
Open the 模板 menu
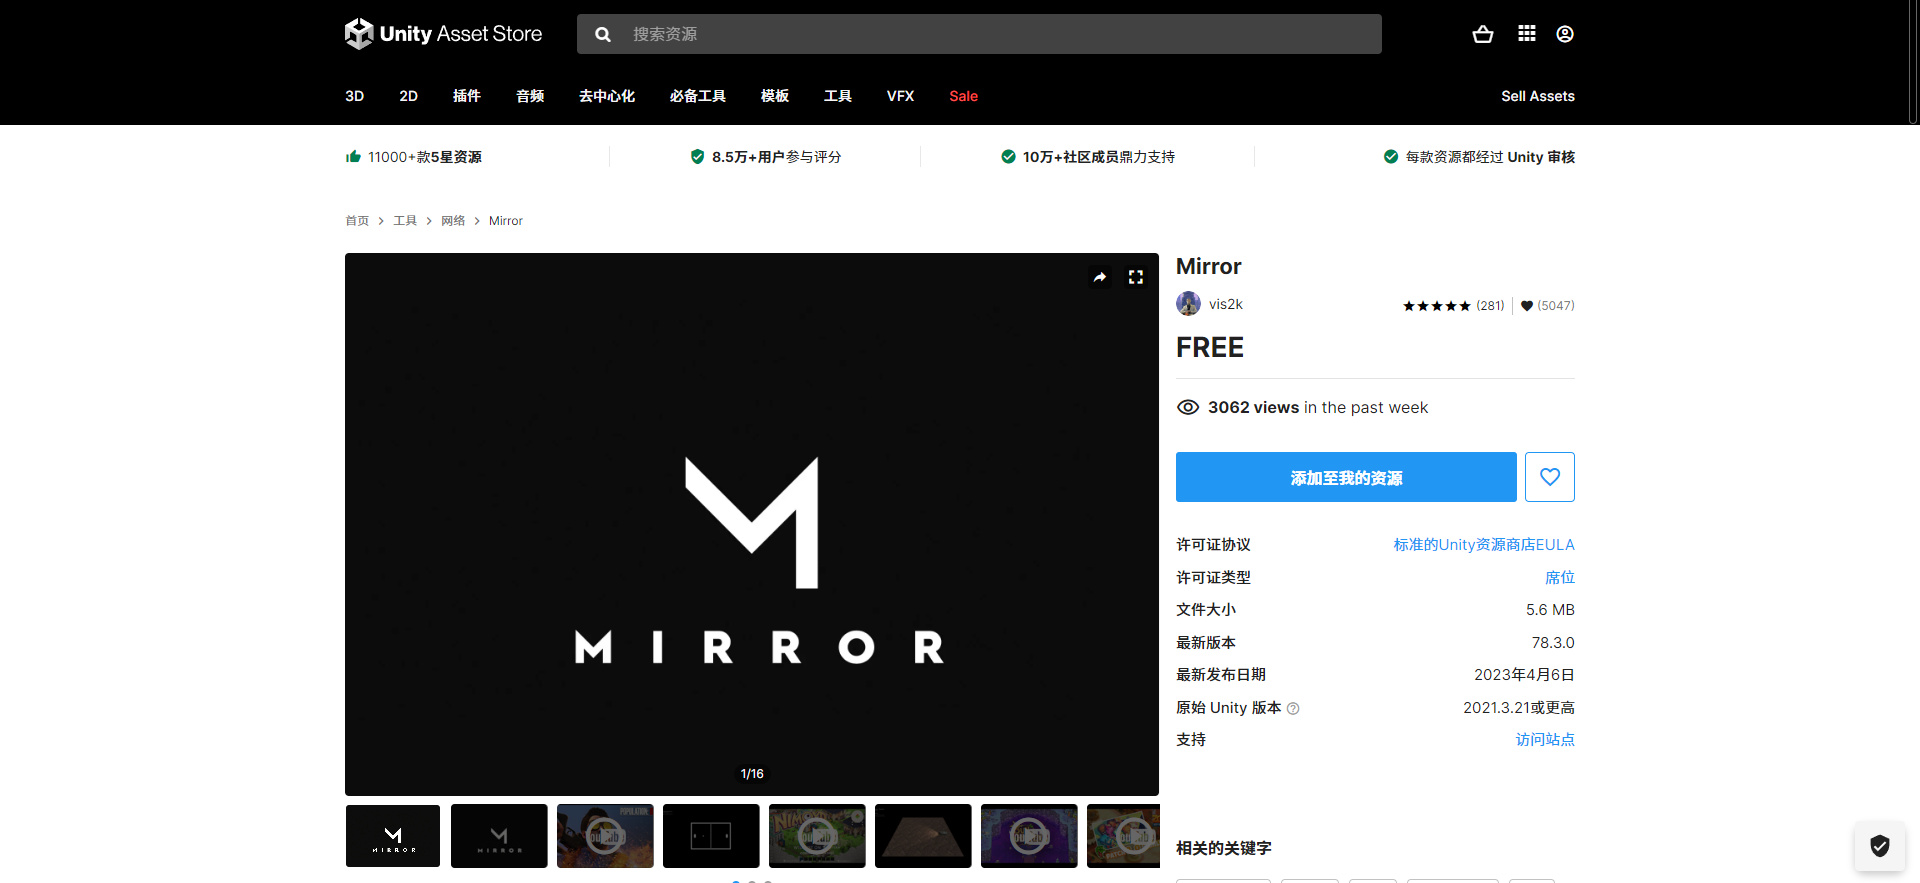pyautogui.click(x=775, y=96)
